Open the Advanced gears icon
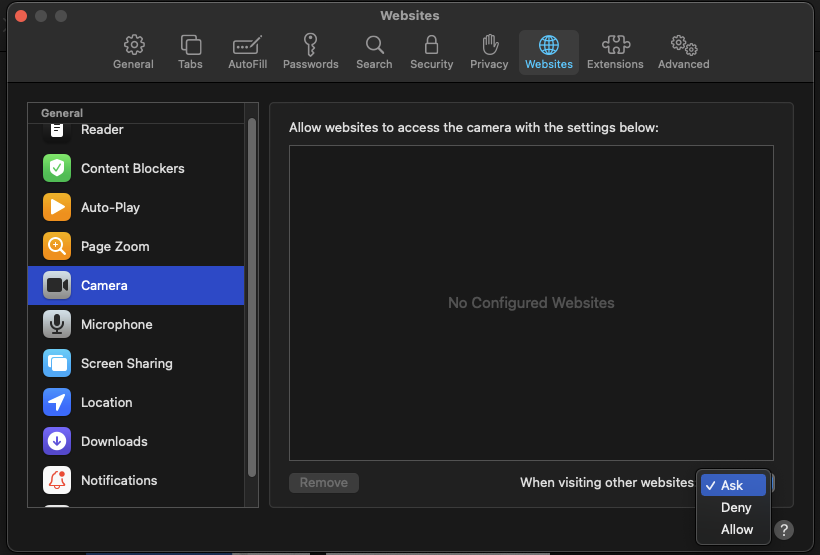 [684, 45]
